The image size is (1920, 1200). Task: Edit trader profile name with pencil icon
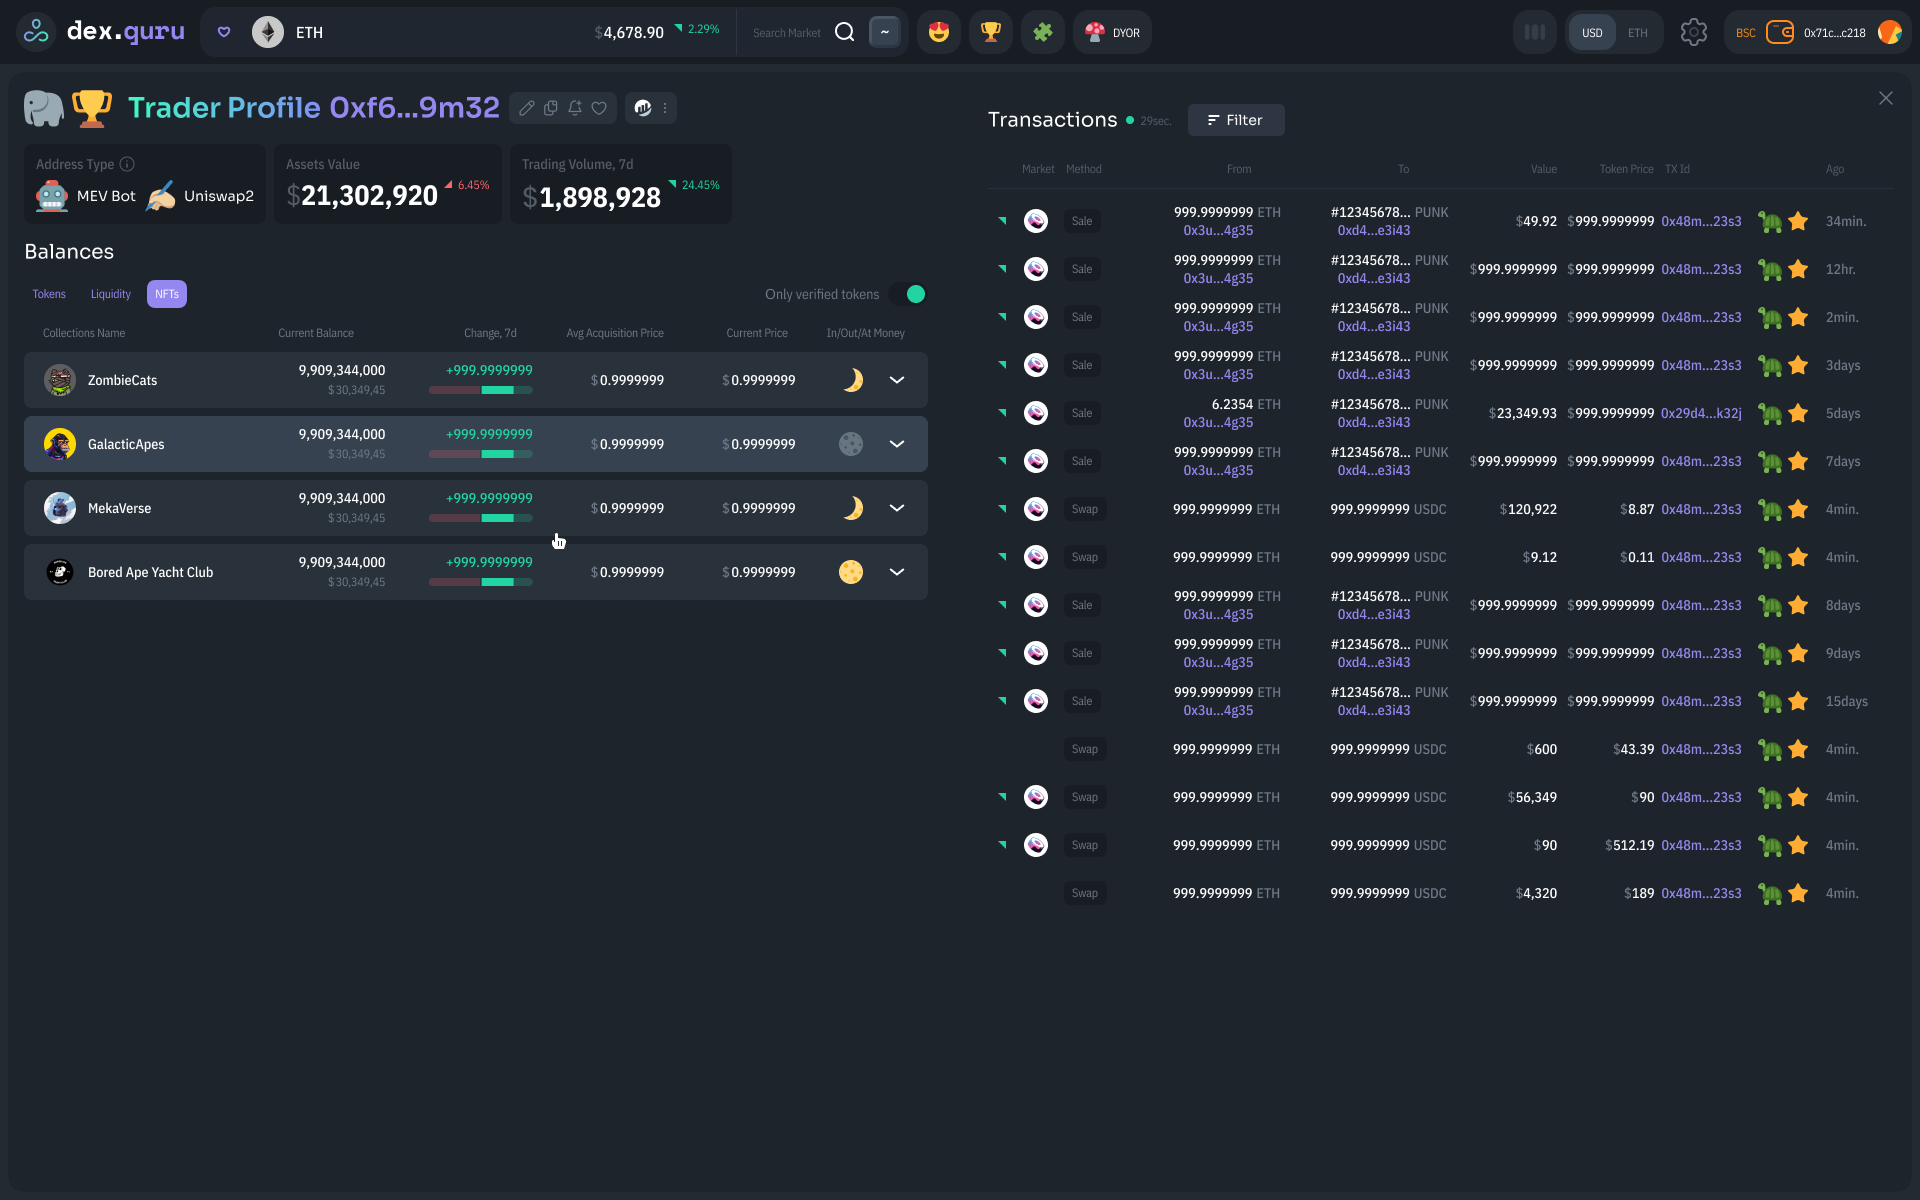click(527, 108)
